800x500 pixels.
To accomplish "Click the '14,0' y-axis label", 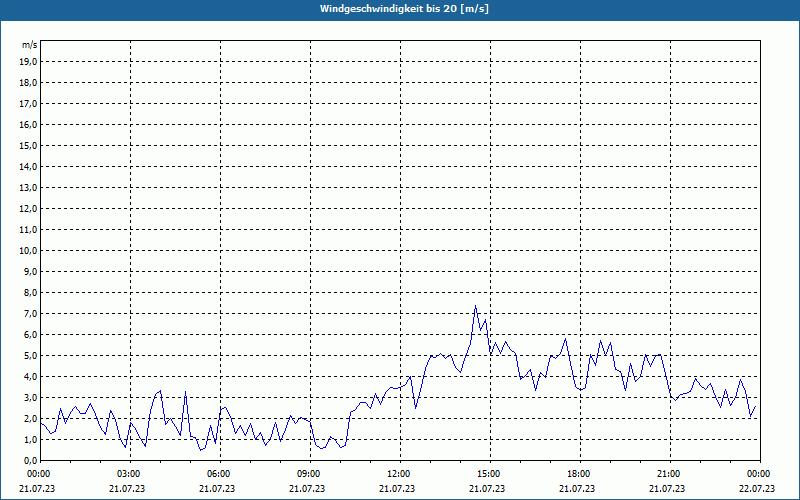I will pos(29,167).
